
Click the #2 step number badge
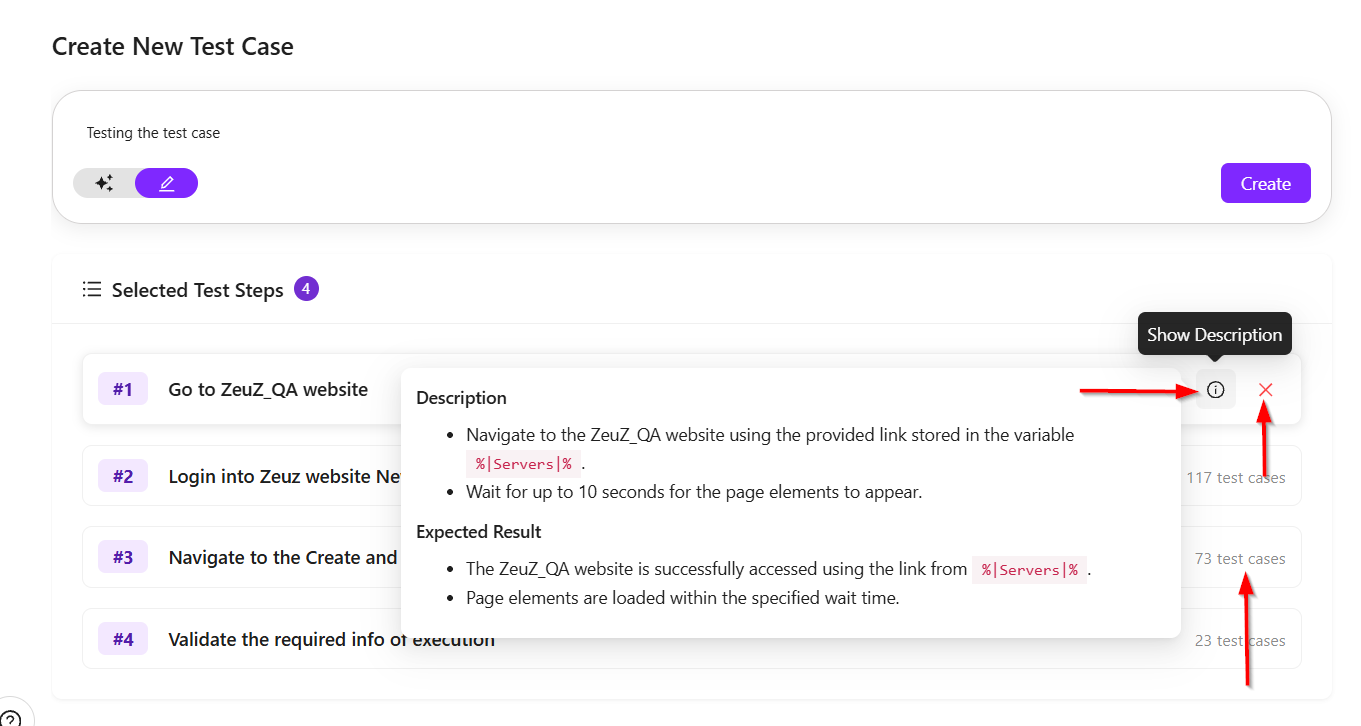click(123, 476)
